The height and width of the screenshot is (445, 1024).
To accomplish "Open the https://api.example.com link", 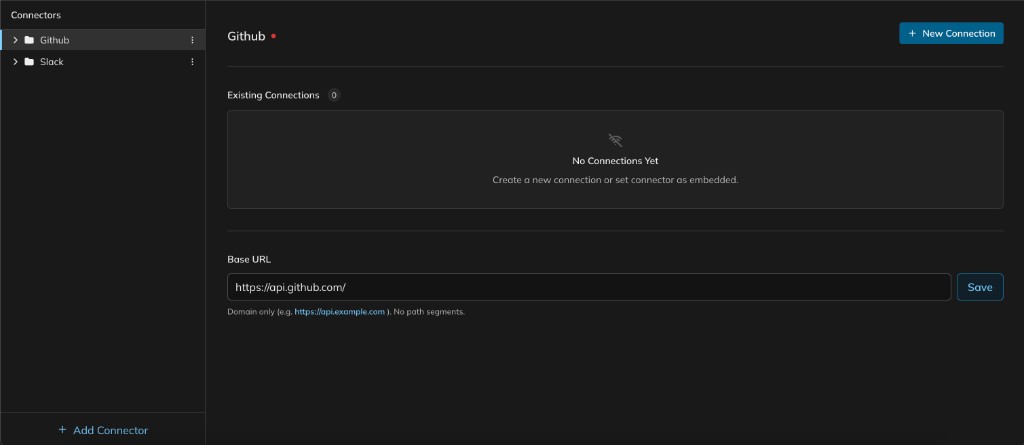I will [340, 312].
